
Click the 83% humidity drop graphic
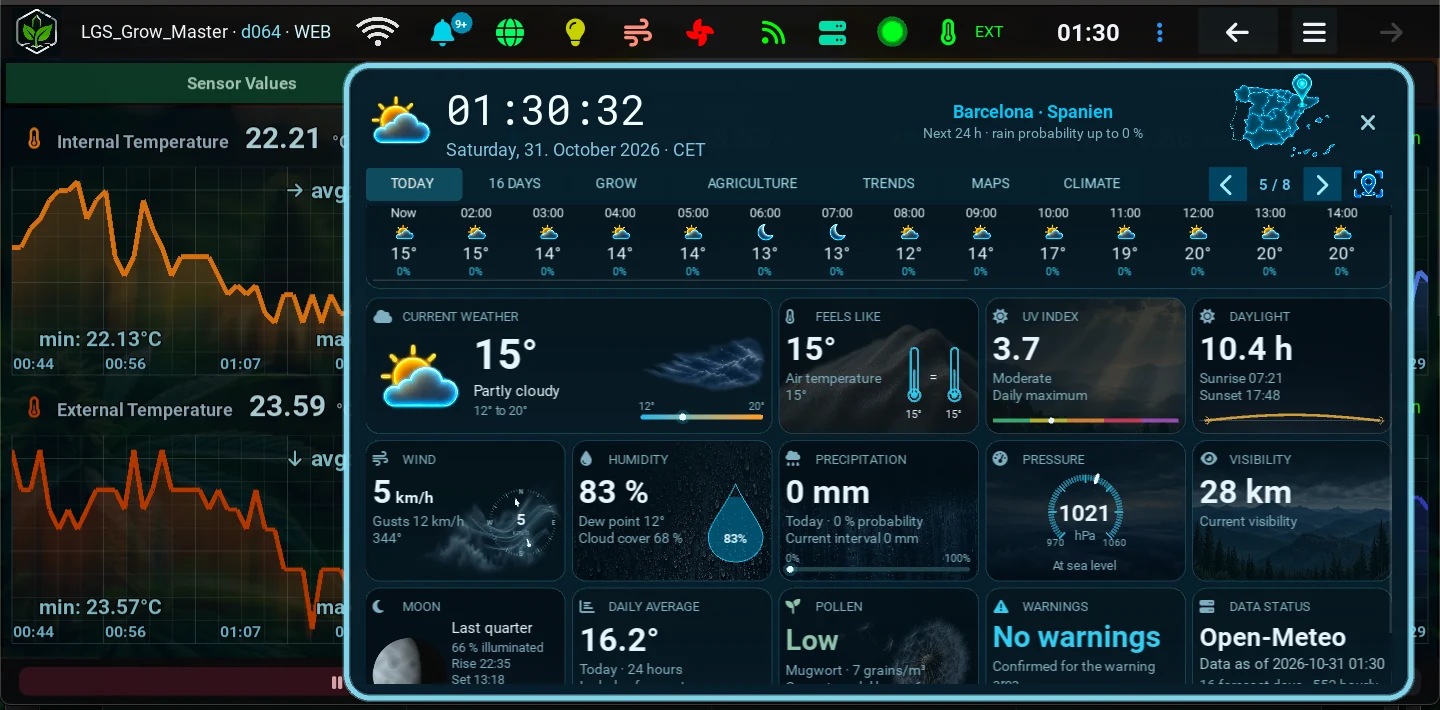(x=735, y=525)
